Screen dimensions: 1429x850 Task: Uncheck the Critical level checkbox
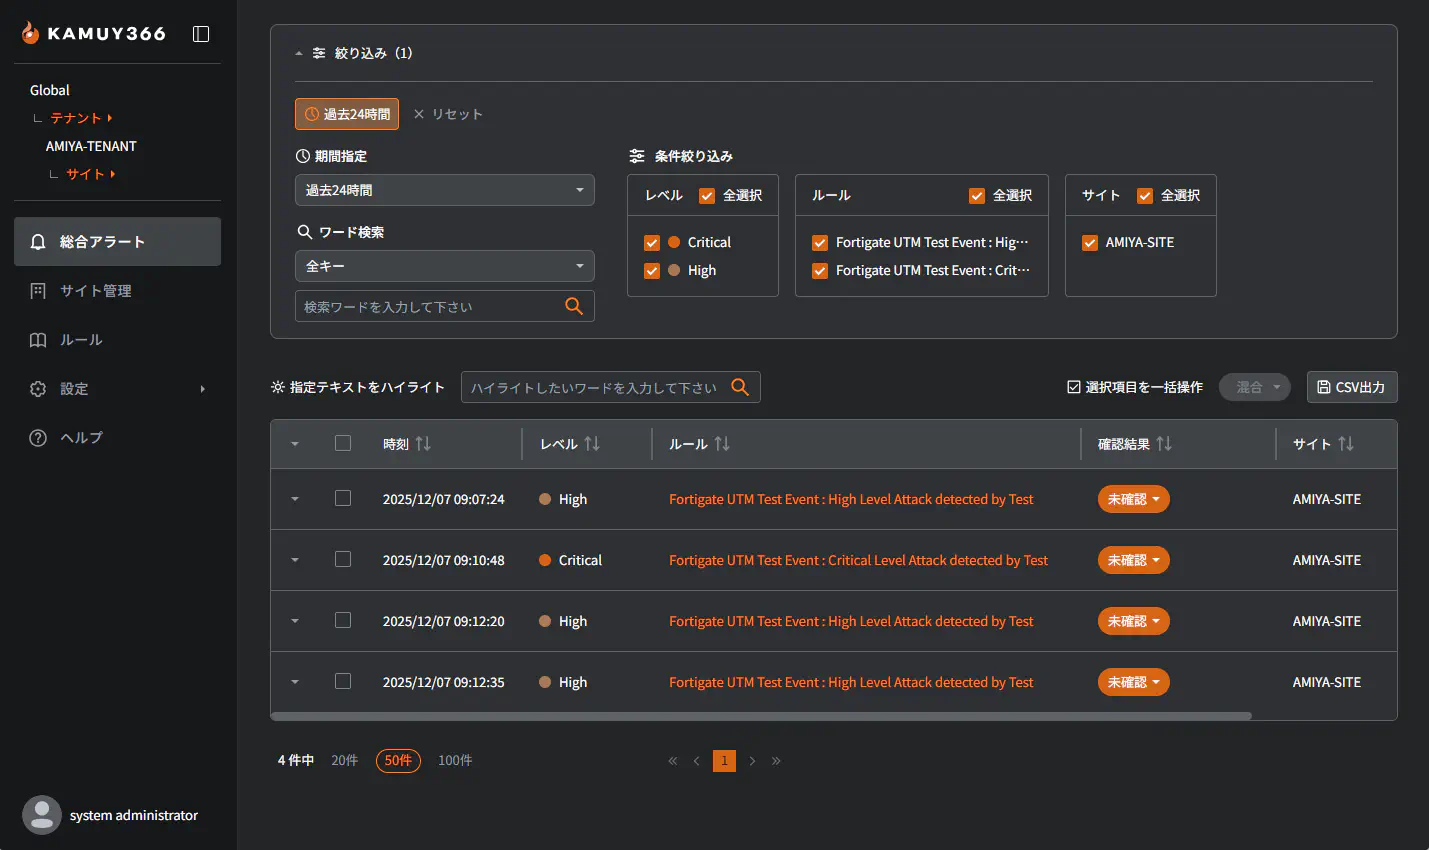coord(652,243)
